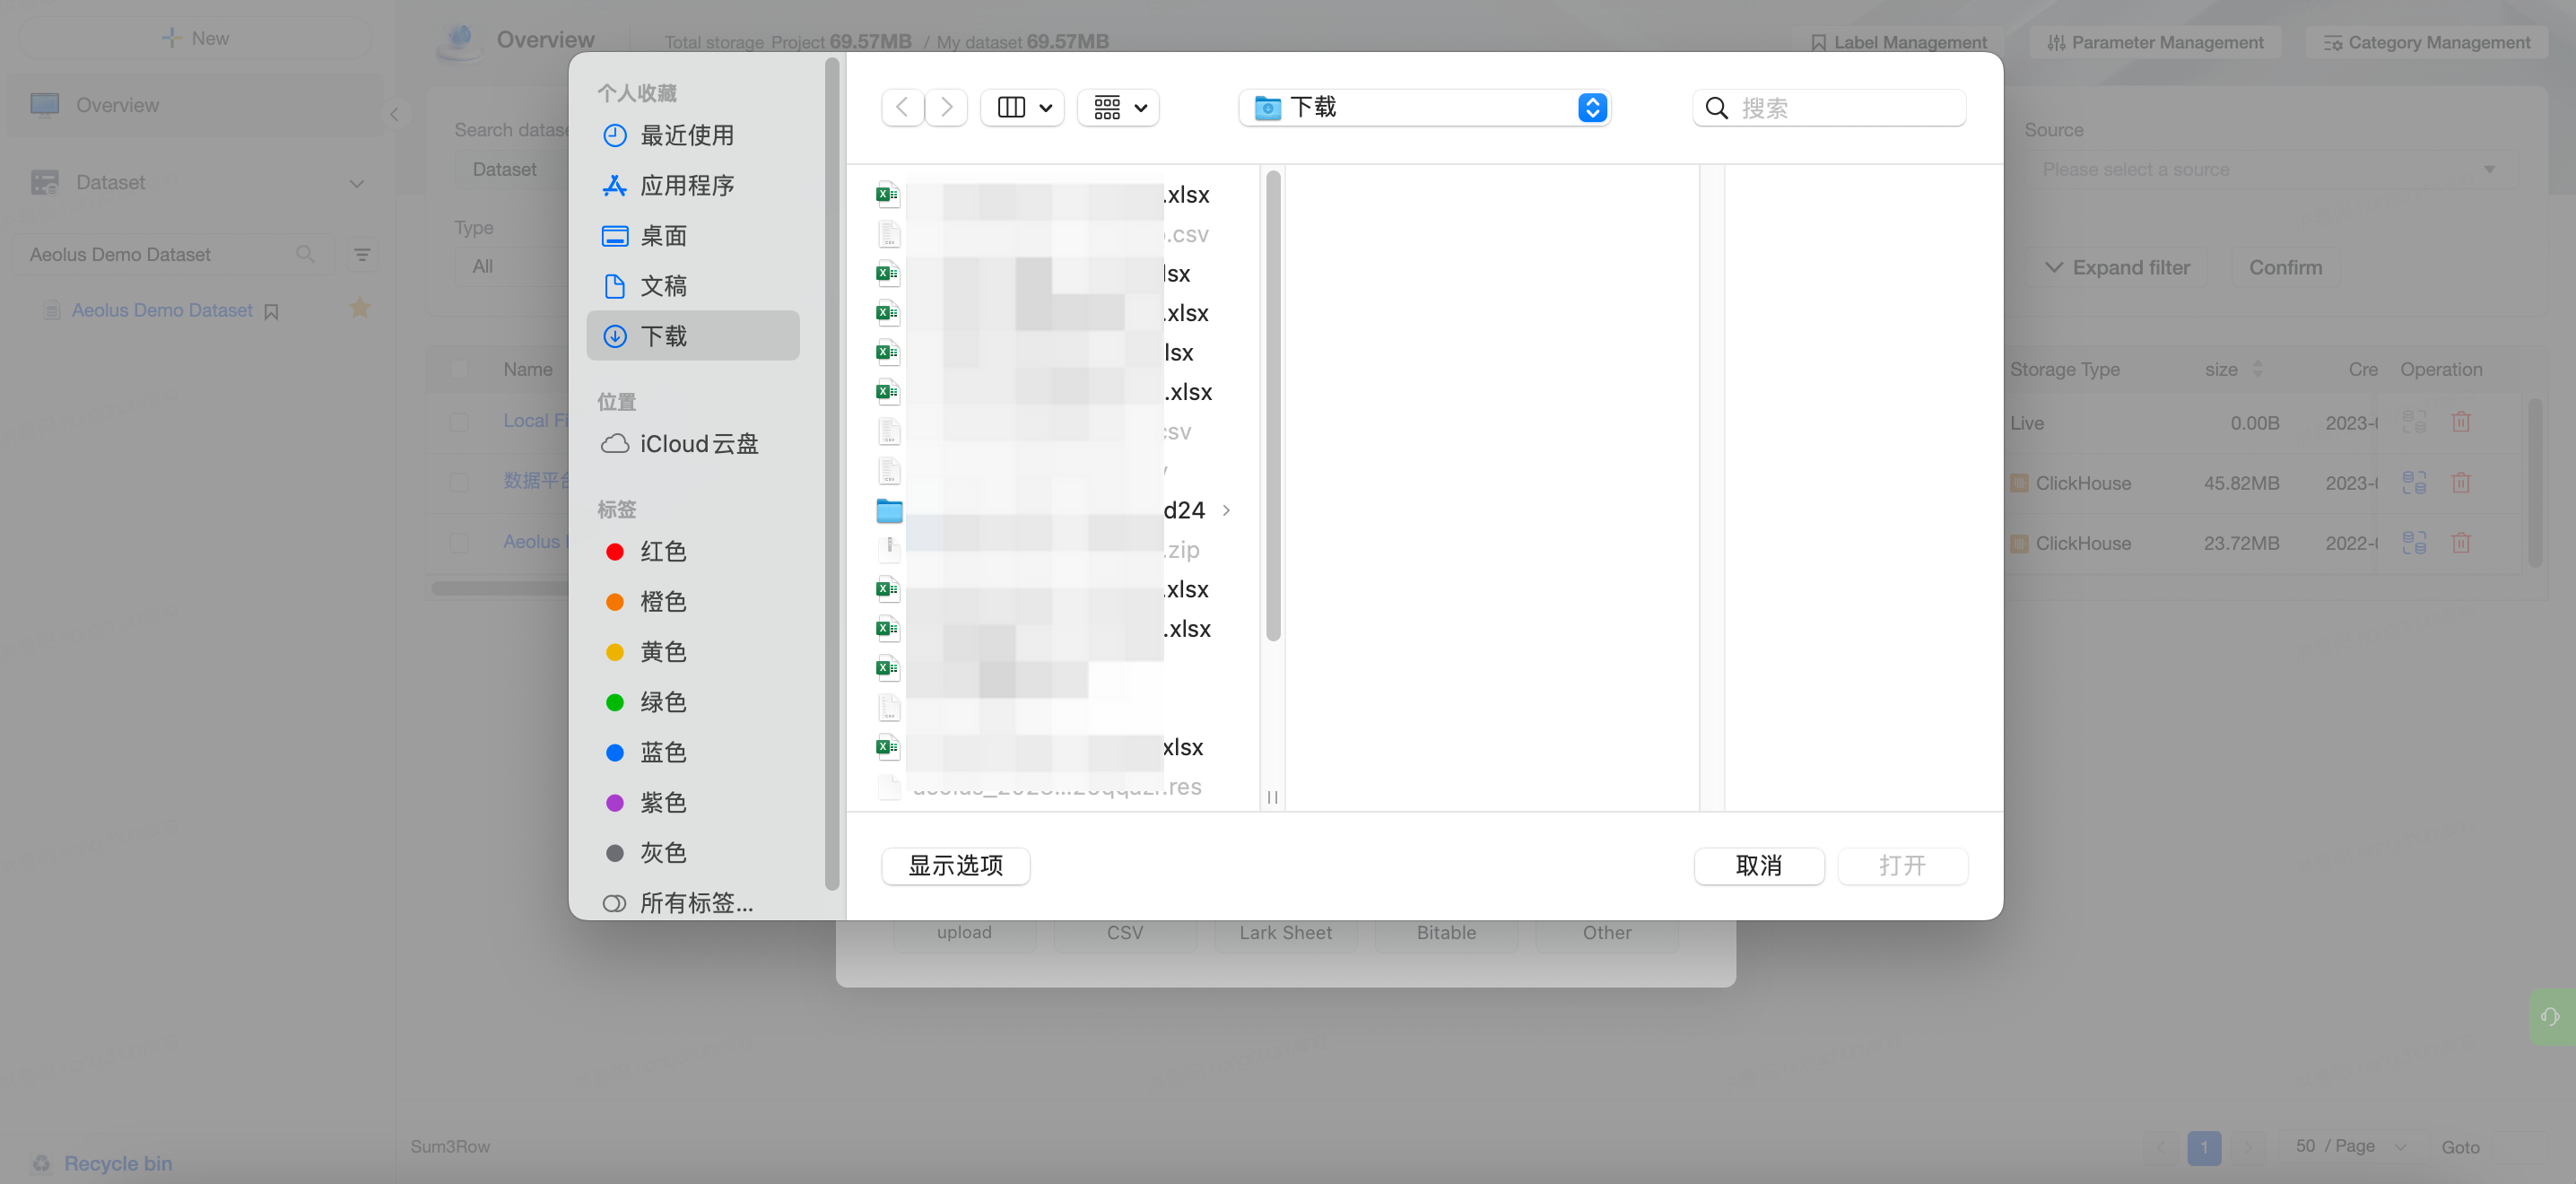Check the 数据平台 row checkbox
The width and height of the screenshot is (2576, 1184).
(459, 482)
